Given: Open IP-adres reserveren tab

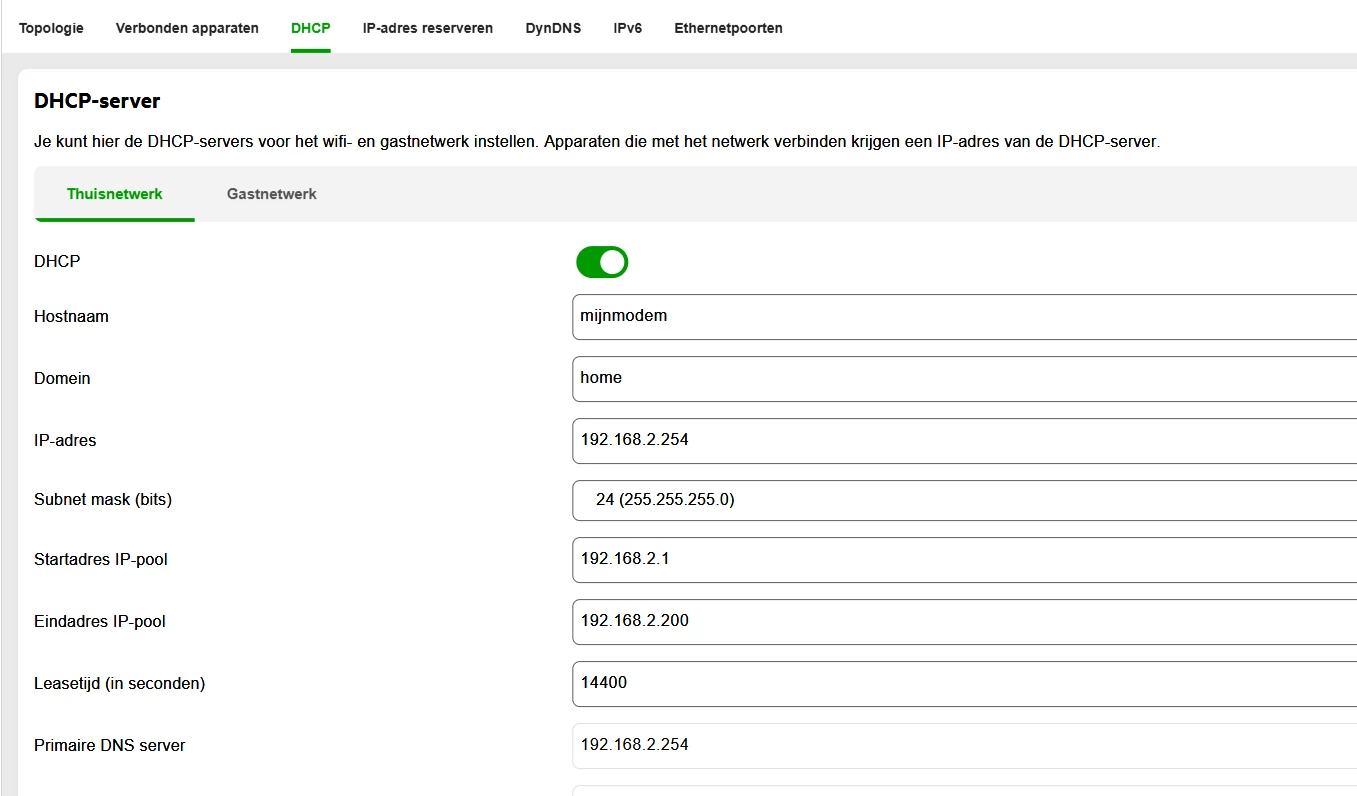Looking at the screenshot, I should click(x=428, y=28).
